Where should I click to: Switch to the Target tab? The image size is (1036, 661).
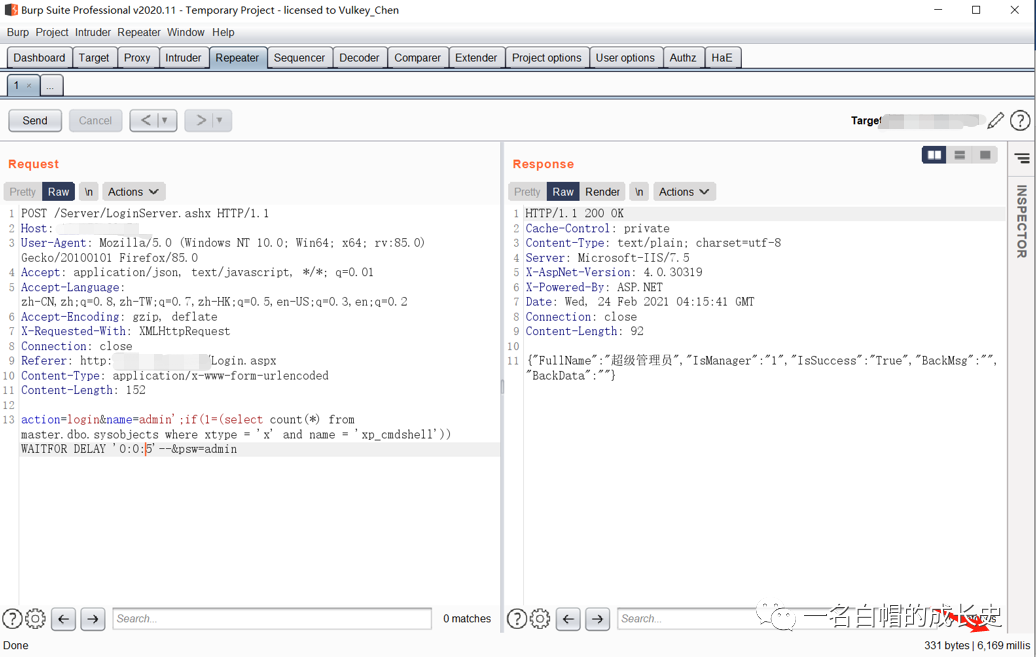(94, 58)
